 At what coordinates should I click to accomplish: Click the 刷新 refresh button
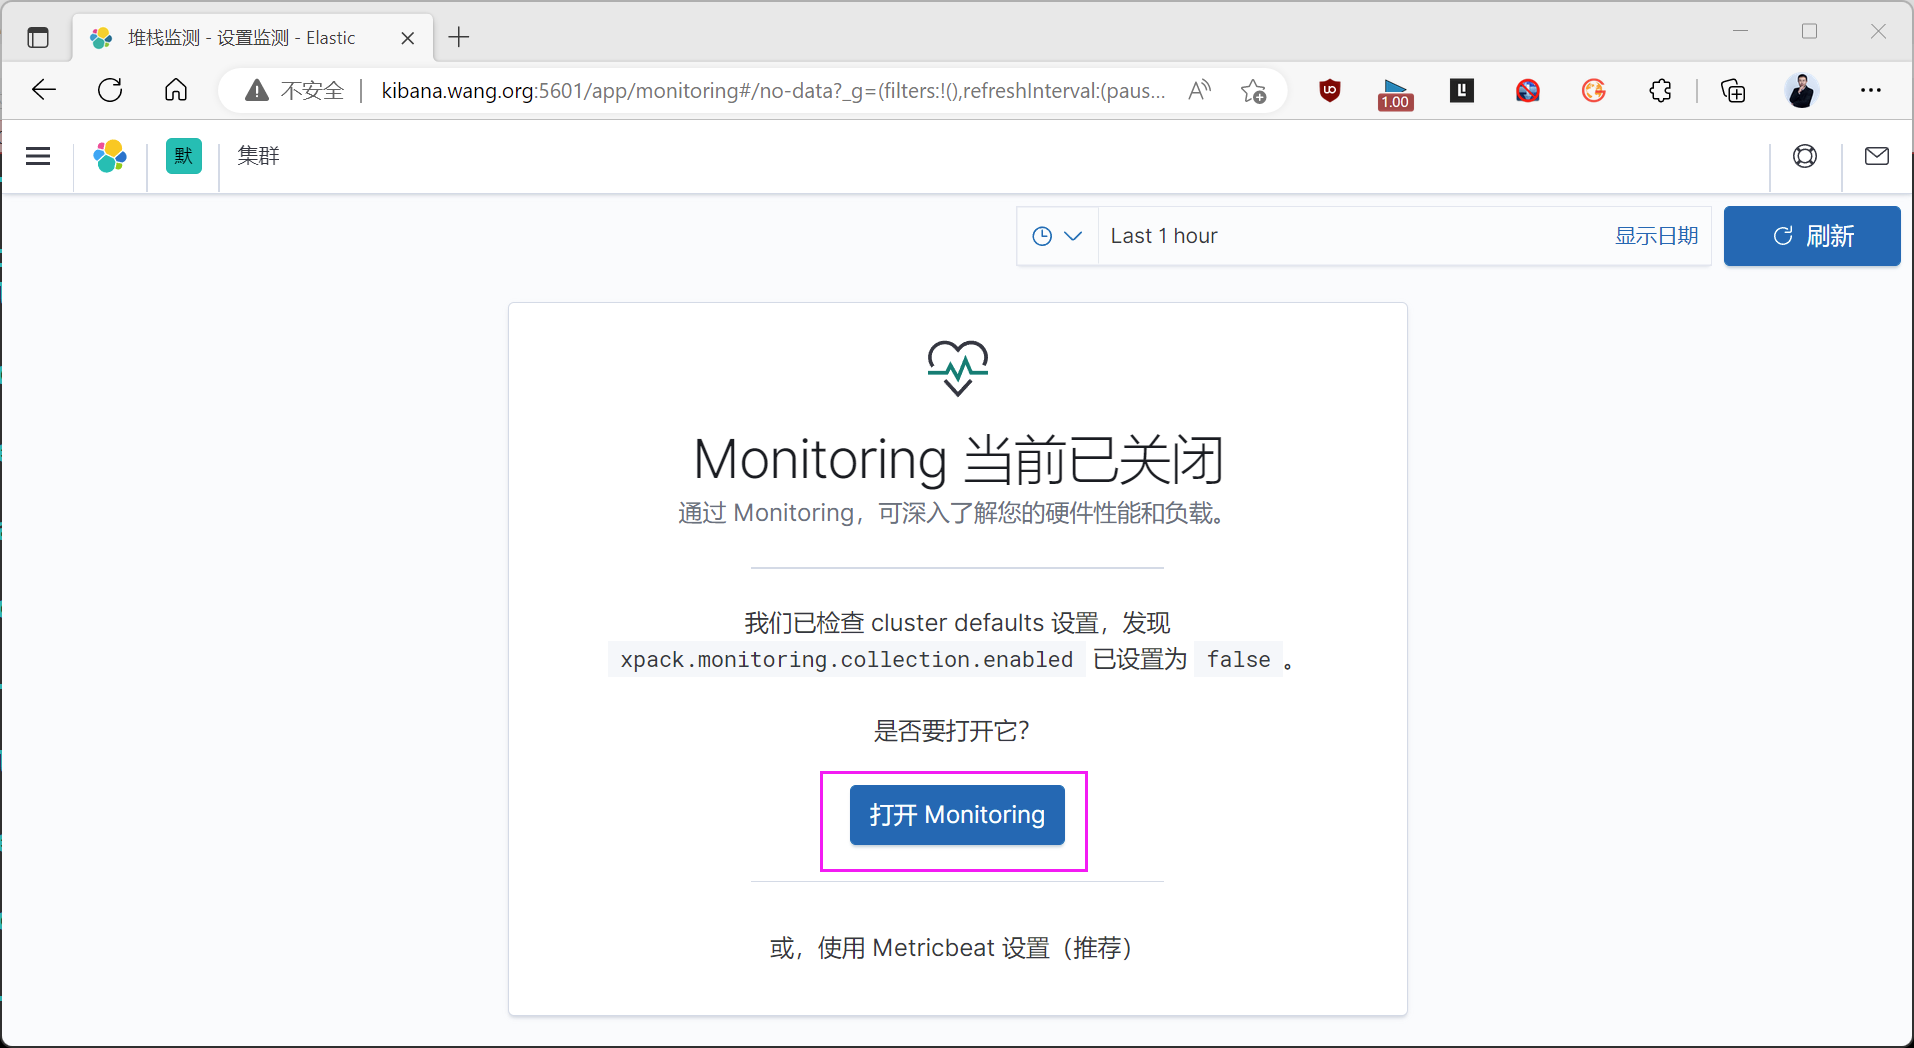tap(1812, 236)
